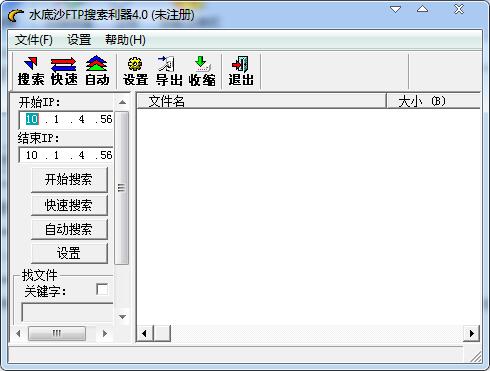Image resolution: width=490 pixels, height=371 pixels.
Task: Click the 开始搜索 button
Action: (x=69, y=180)
